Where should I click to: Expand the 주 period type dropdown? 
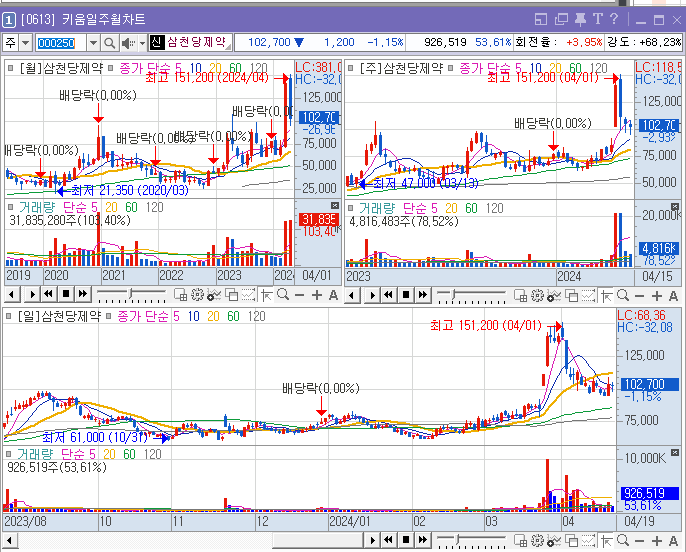coord(25,43)
